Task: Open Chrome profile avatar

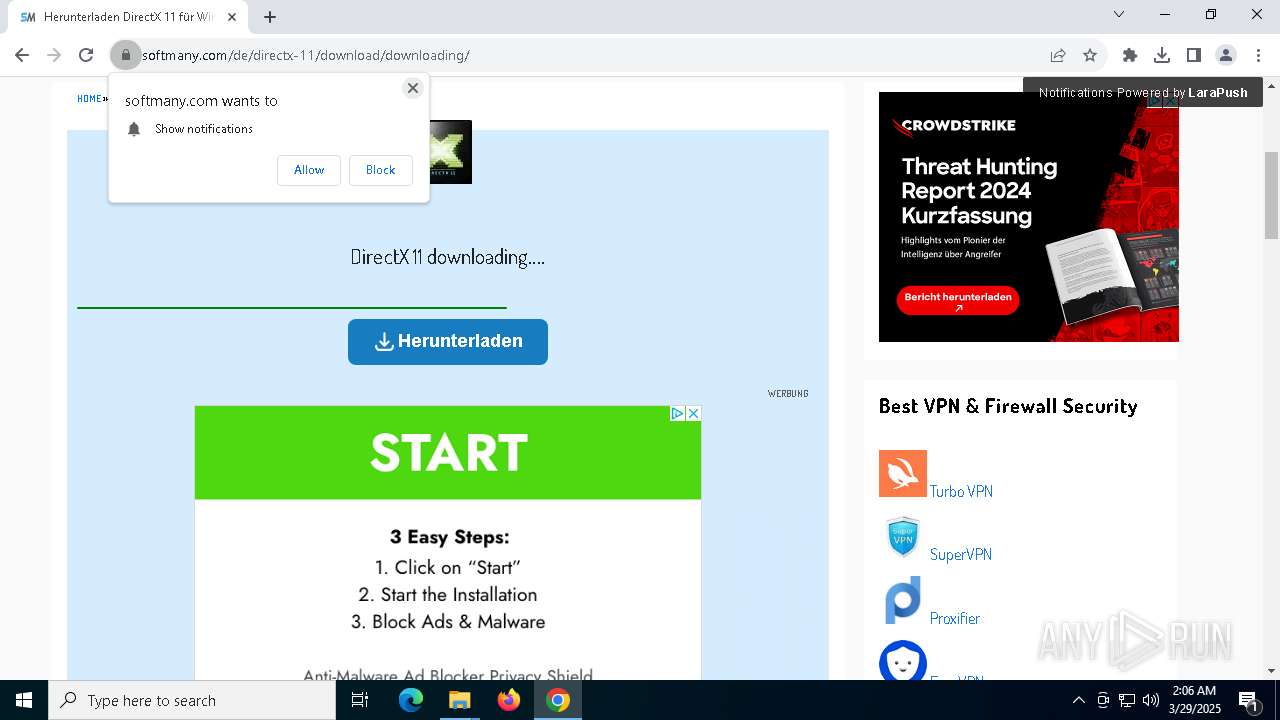Action: coord(1226,55)
